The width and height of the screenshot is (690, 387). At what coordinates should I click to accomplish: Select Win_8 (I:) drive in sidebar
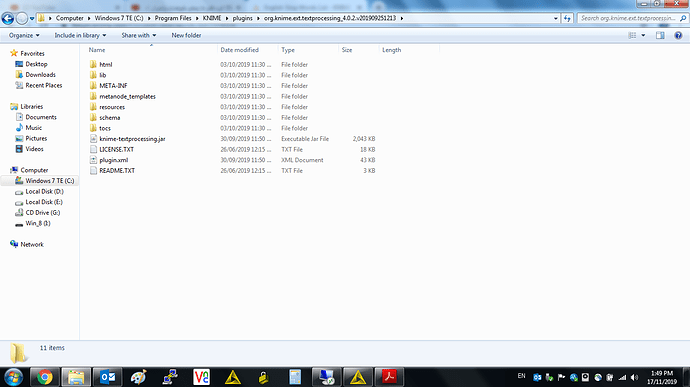38,223
